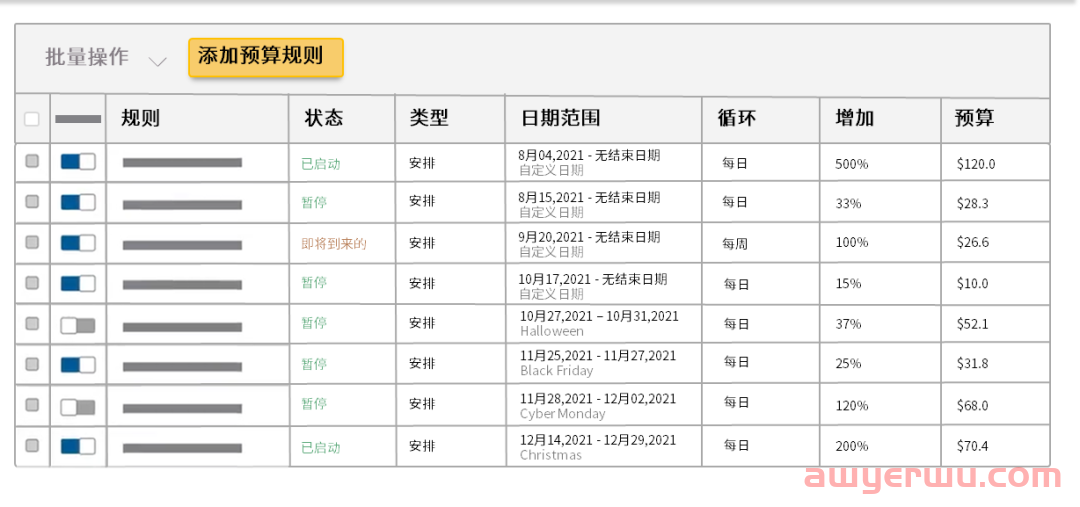Click the 500% increase value
1080x507 pixels.
click(852, 165)
